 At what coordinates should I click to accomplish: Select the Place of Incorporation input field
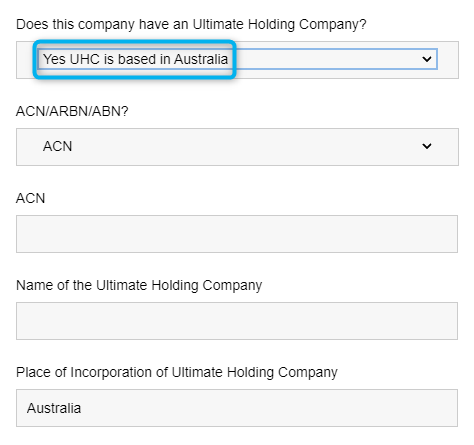click(237, 408)
